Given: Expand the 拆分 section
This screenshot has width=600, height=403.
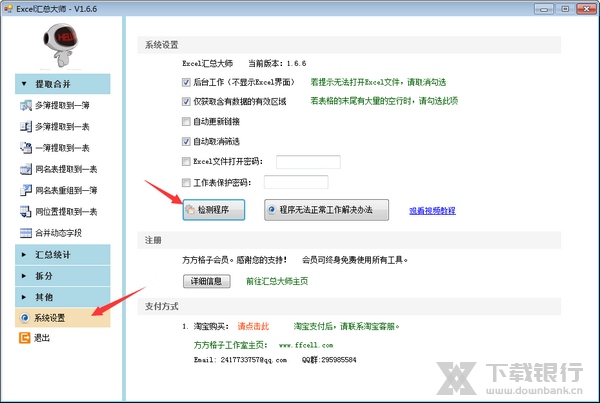Looking at the screenshot, I should (x=63, y=276).
